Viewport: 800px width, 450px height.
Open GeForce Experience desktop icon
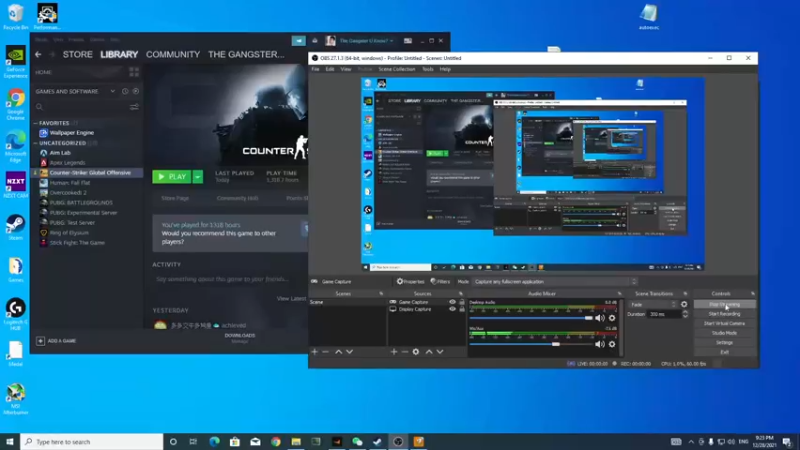click(x=15, y=62)
